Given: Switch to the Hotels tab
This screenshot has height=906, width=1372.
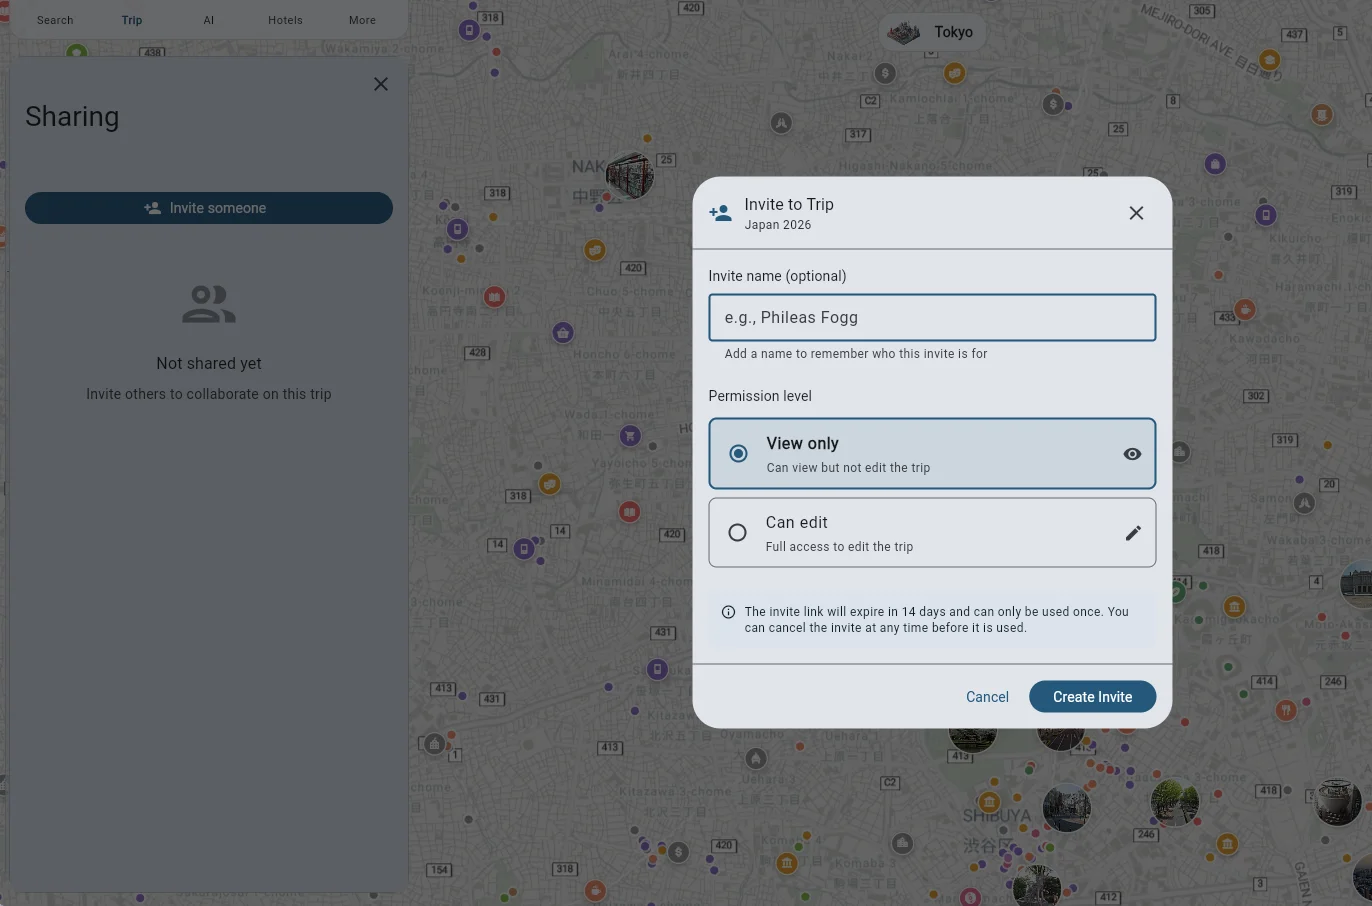Looking at the screenshot, I should point(285,19).
